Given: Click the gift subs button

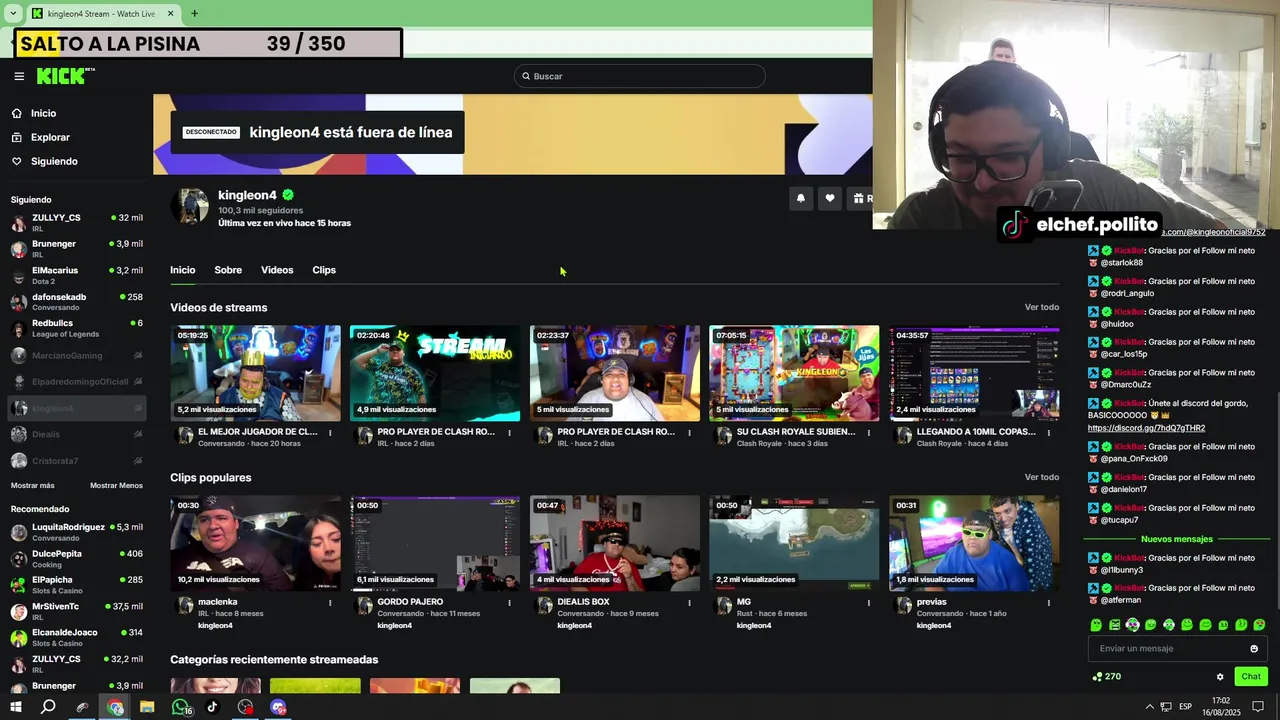Looking at the screenshot, I should click(x=860, y=198).
